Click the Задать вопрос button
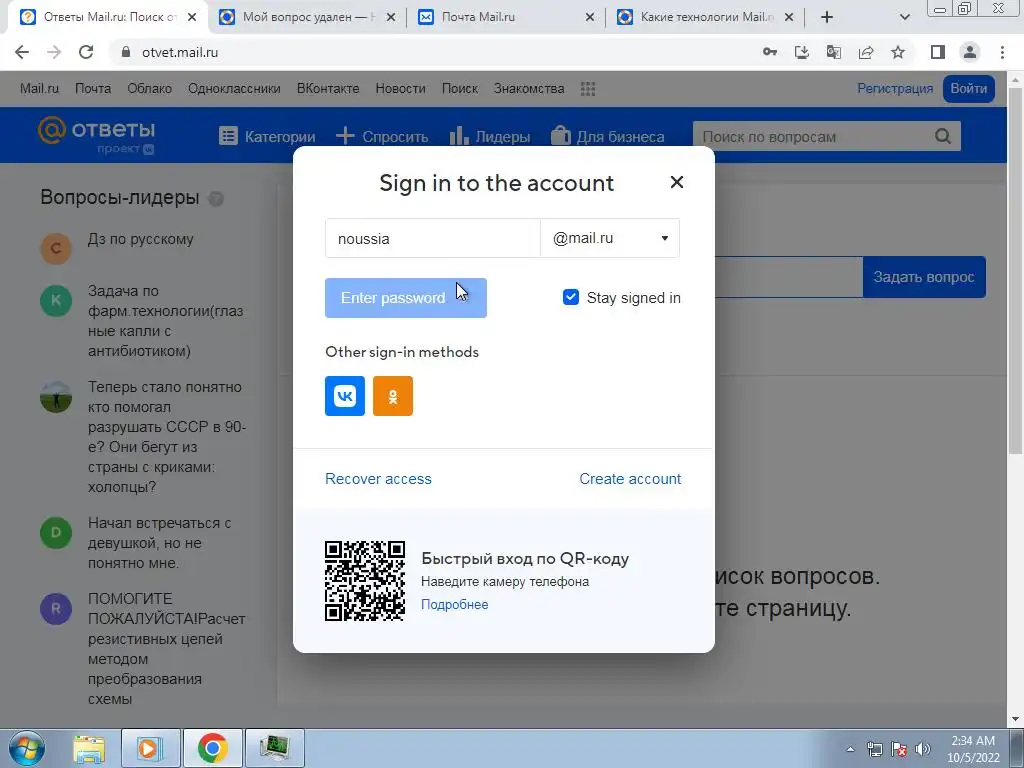The width and height of the screenshot is (1024, 768). pyautogui.click(x=924, y=277)
